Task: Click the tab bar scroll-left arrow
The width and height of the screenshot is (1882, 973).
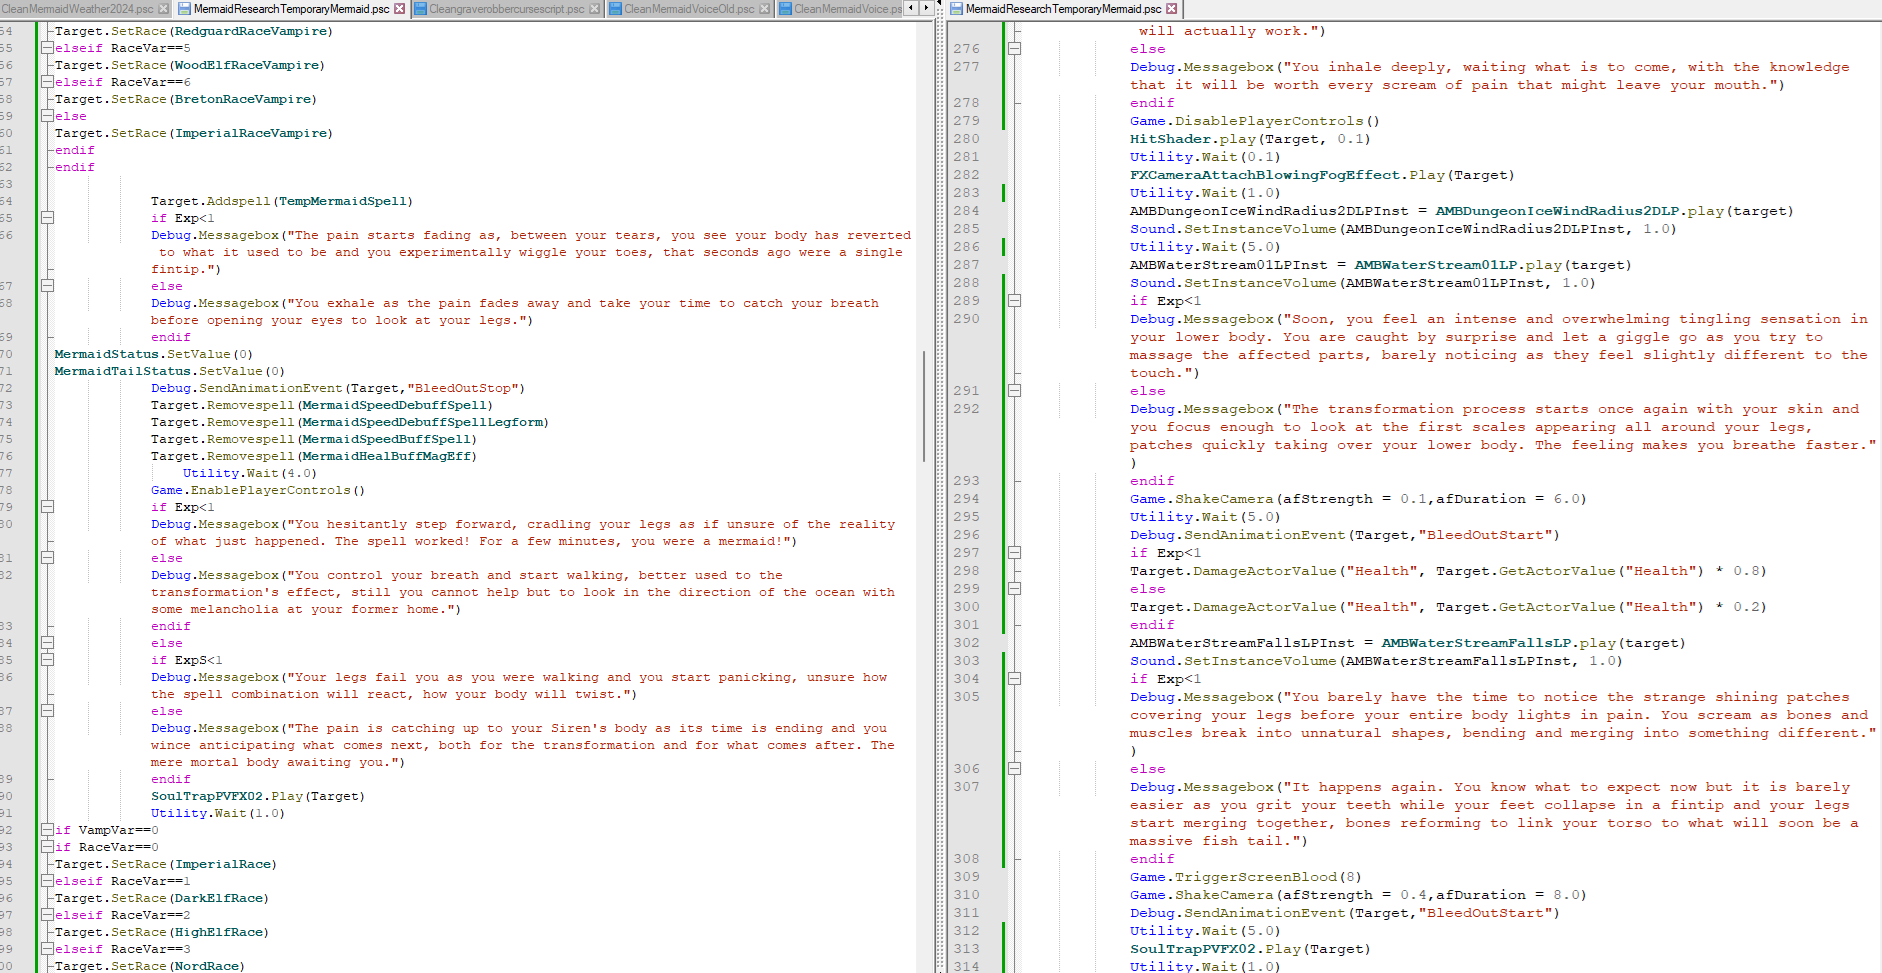Action: (x=911, y=8)
